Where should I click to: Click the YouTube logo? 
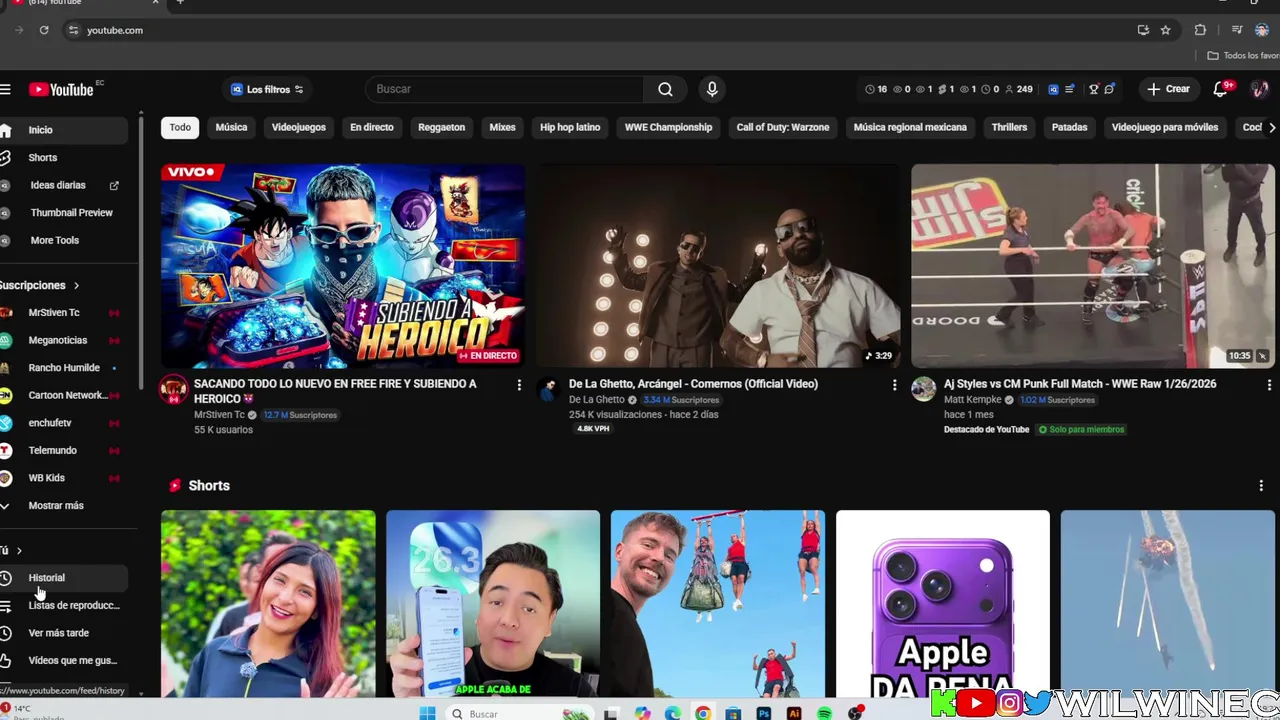pyautogui.click(x=61, y=89)
